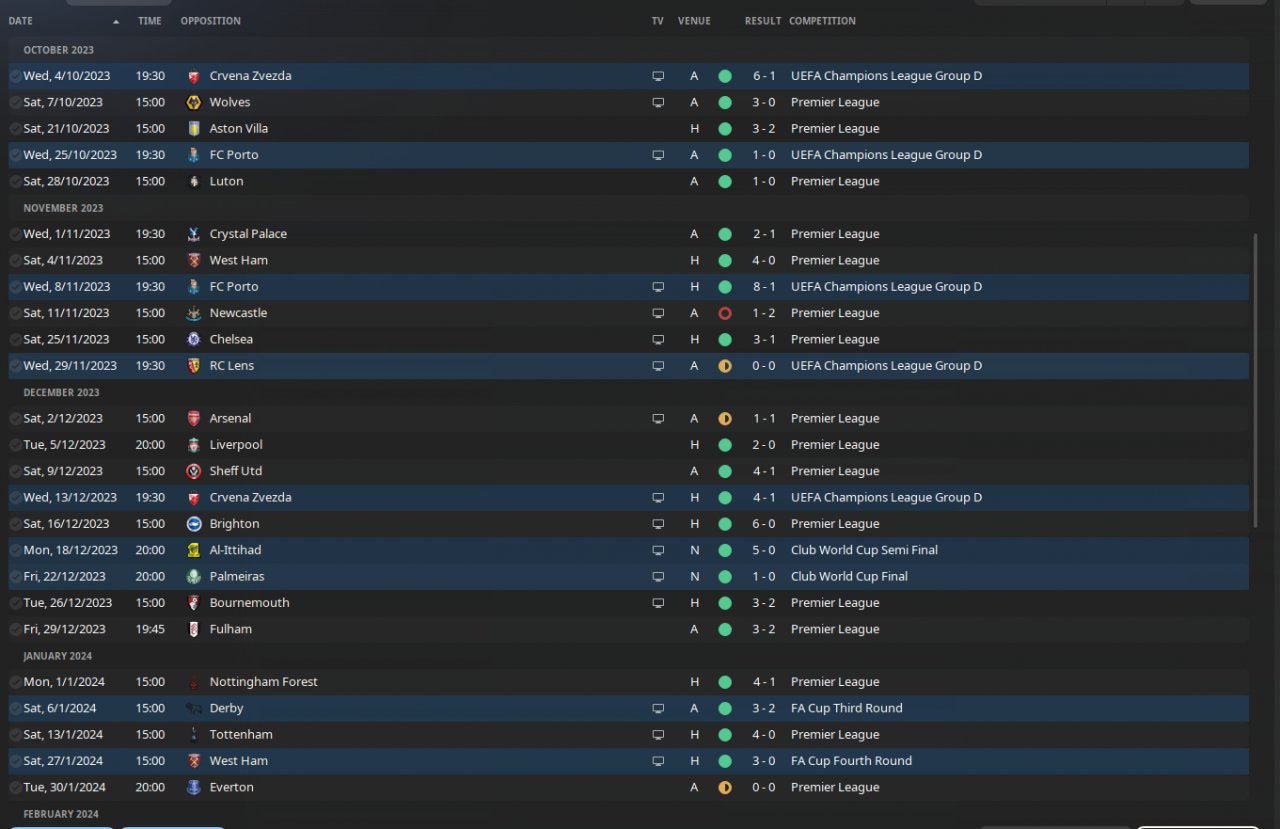This screenshot has width=1280, height=829.
Task: Click TV icon on Palmeiras final row
Action: click(658, 577)
